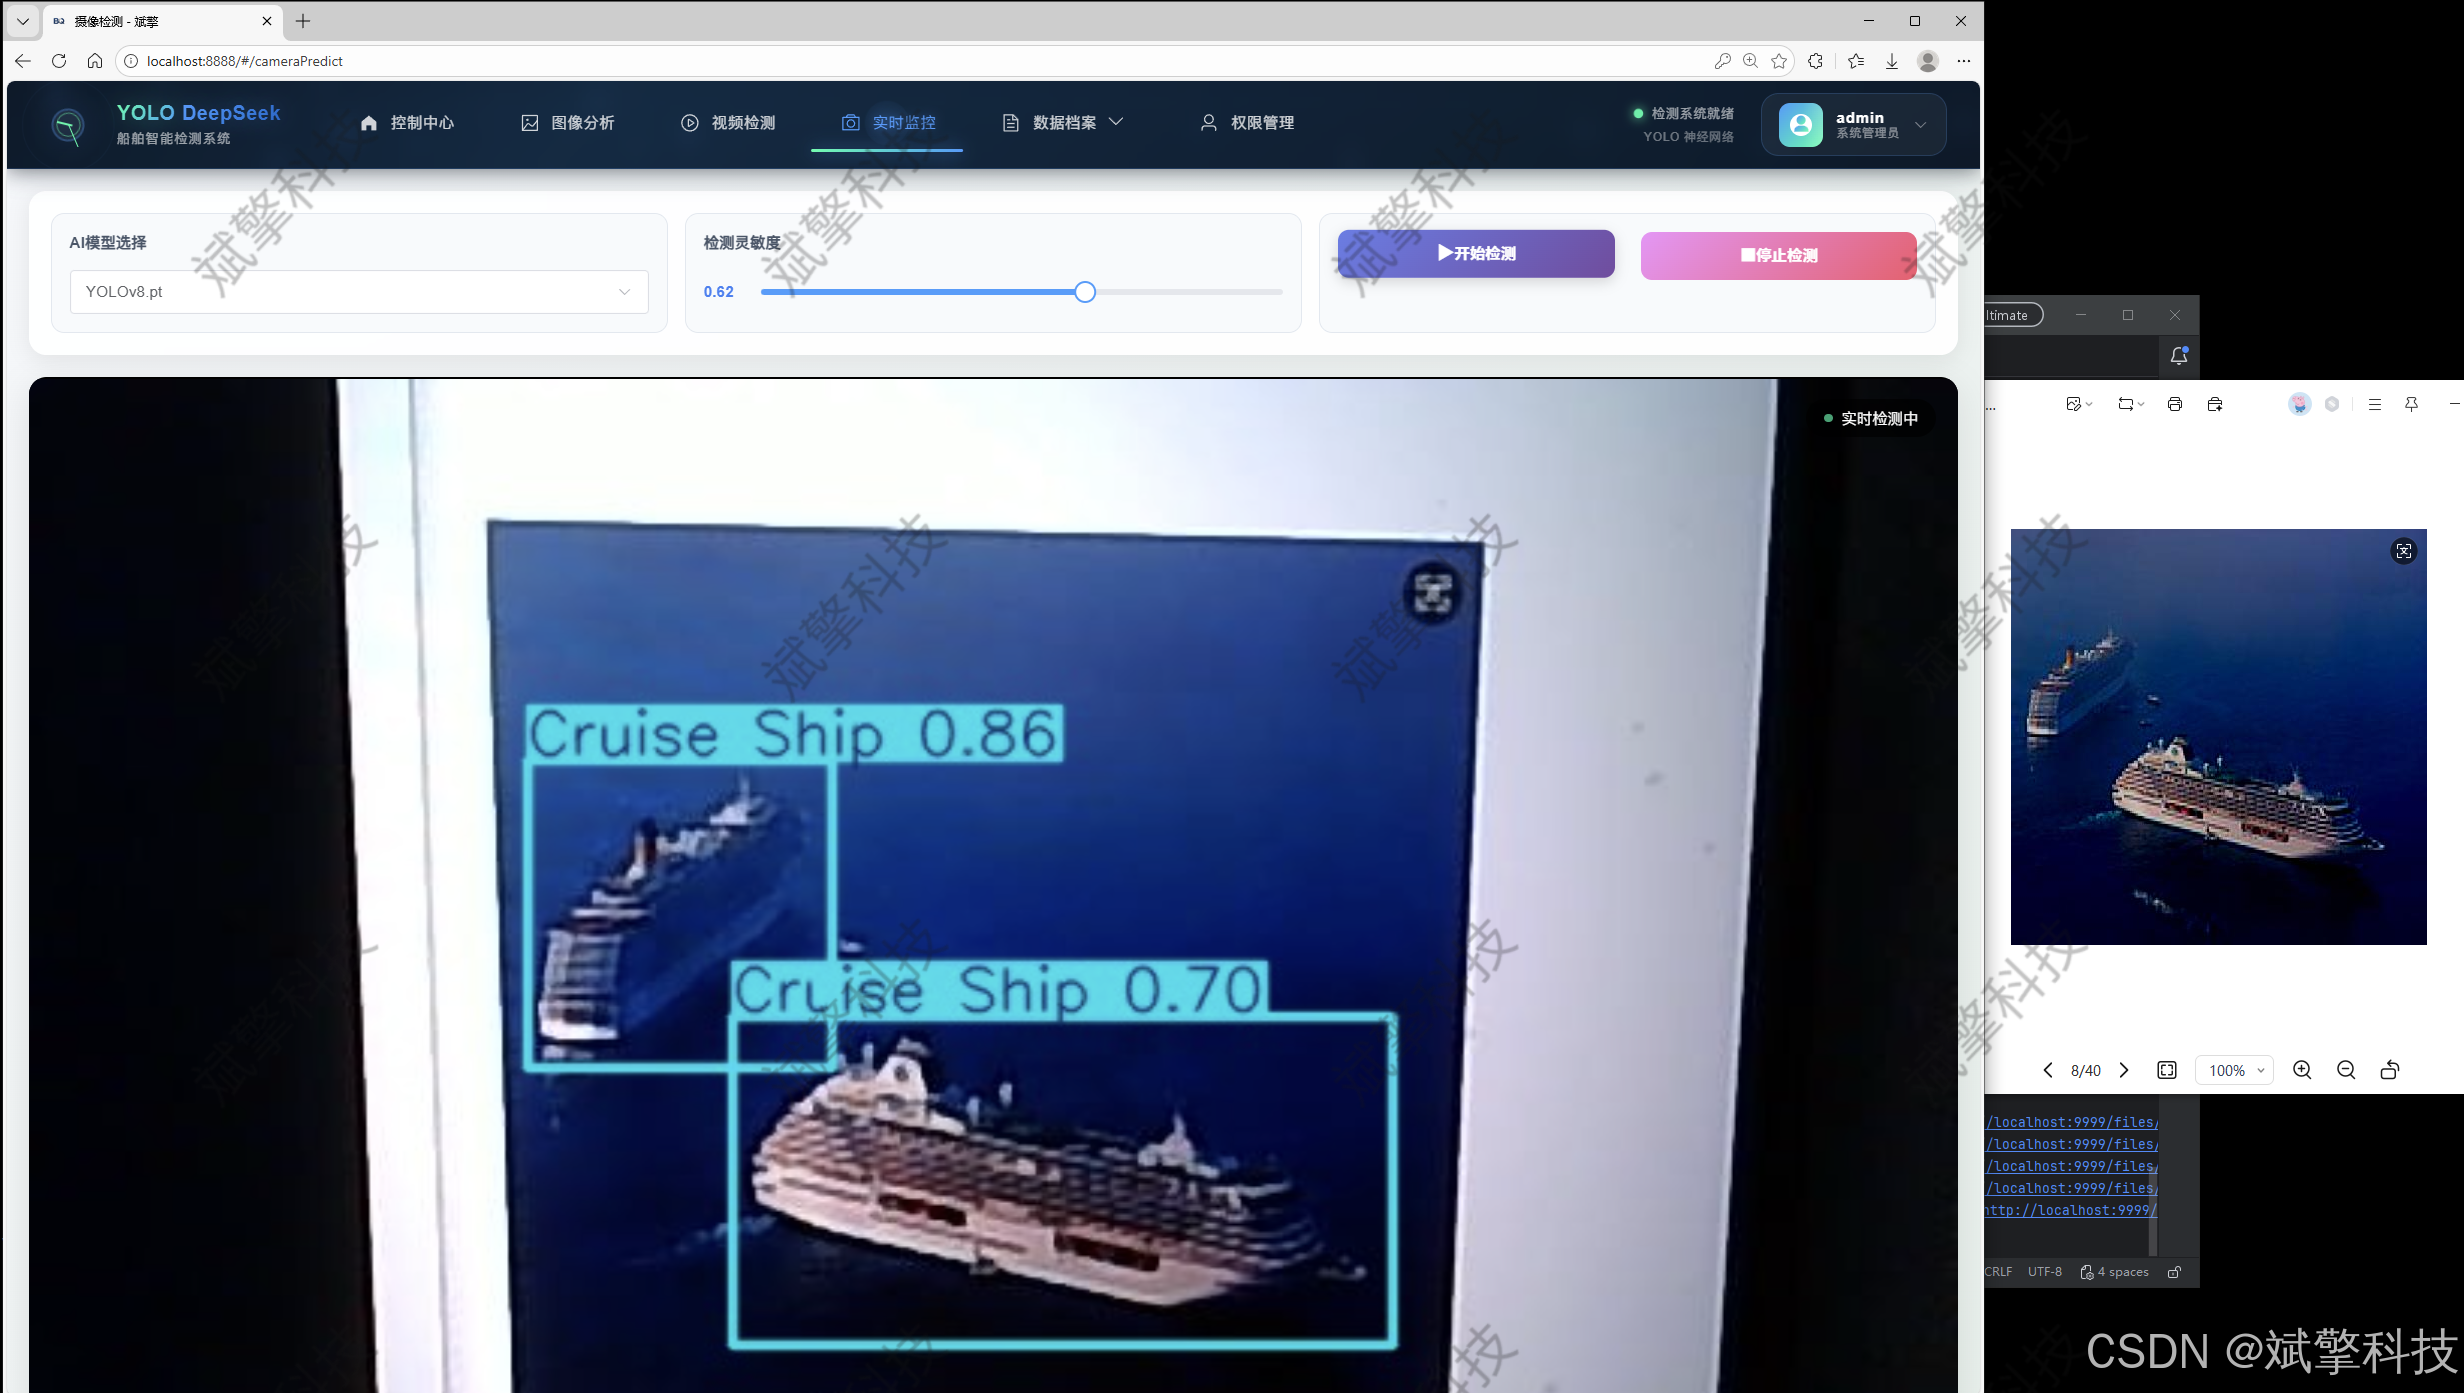This screenshot has width=2464, height=1393.
Task: Click the 检测灵敏度 slider handle
Action: point(1085,292)
